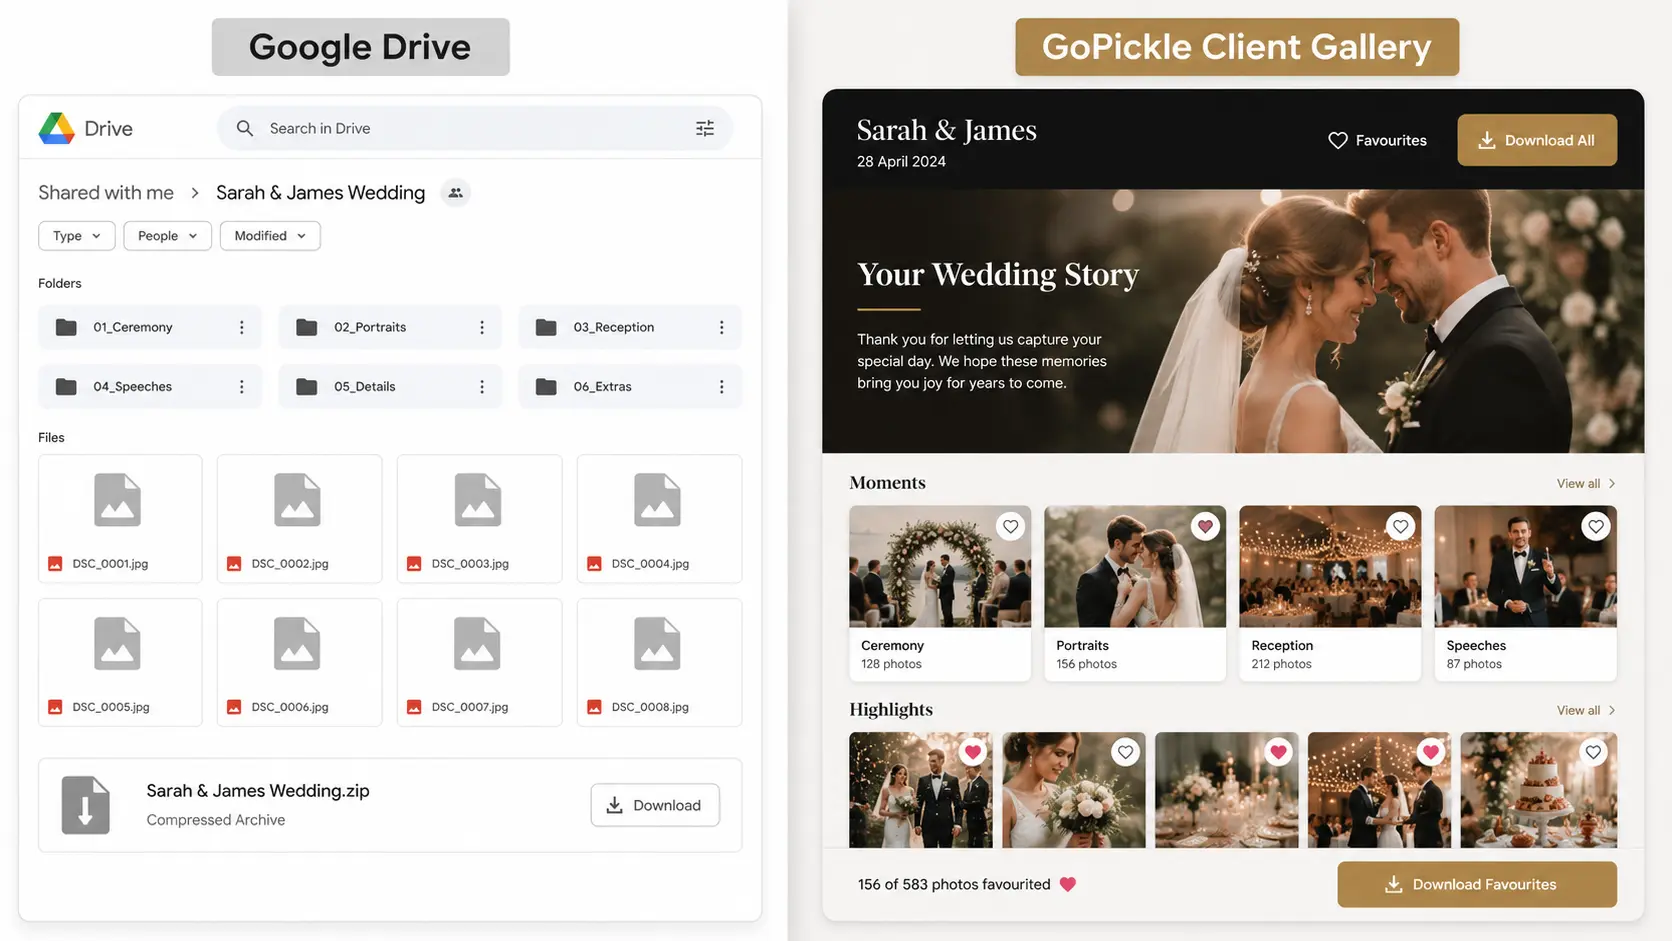Open more options for 05_Details folder

(482, 386)
